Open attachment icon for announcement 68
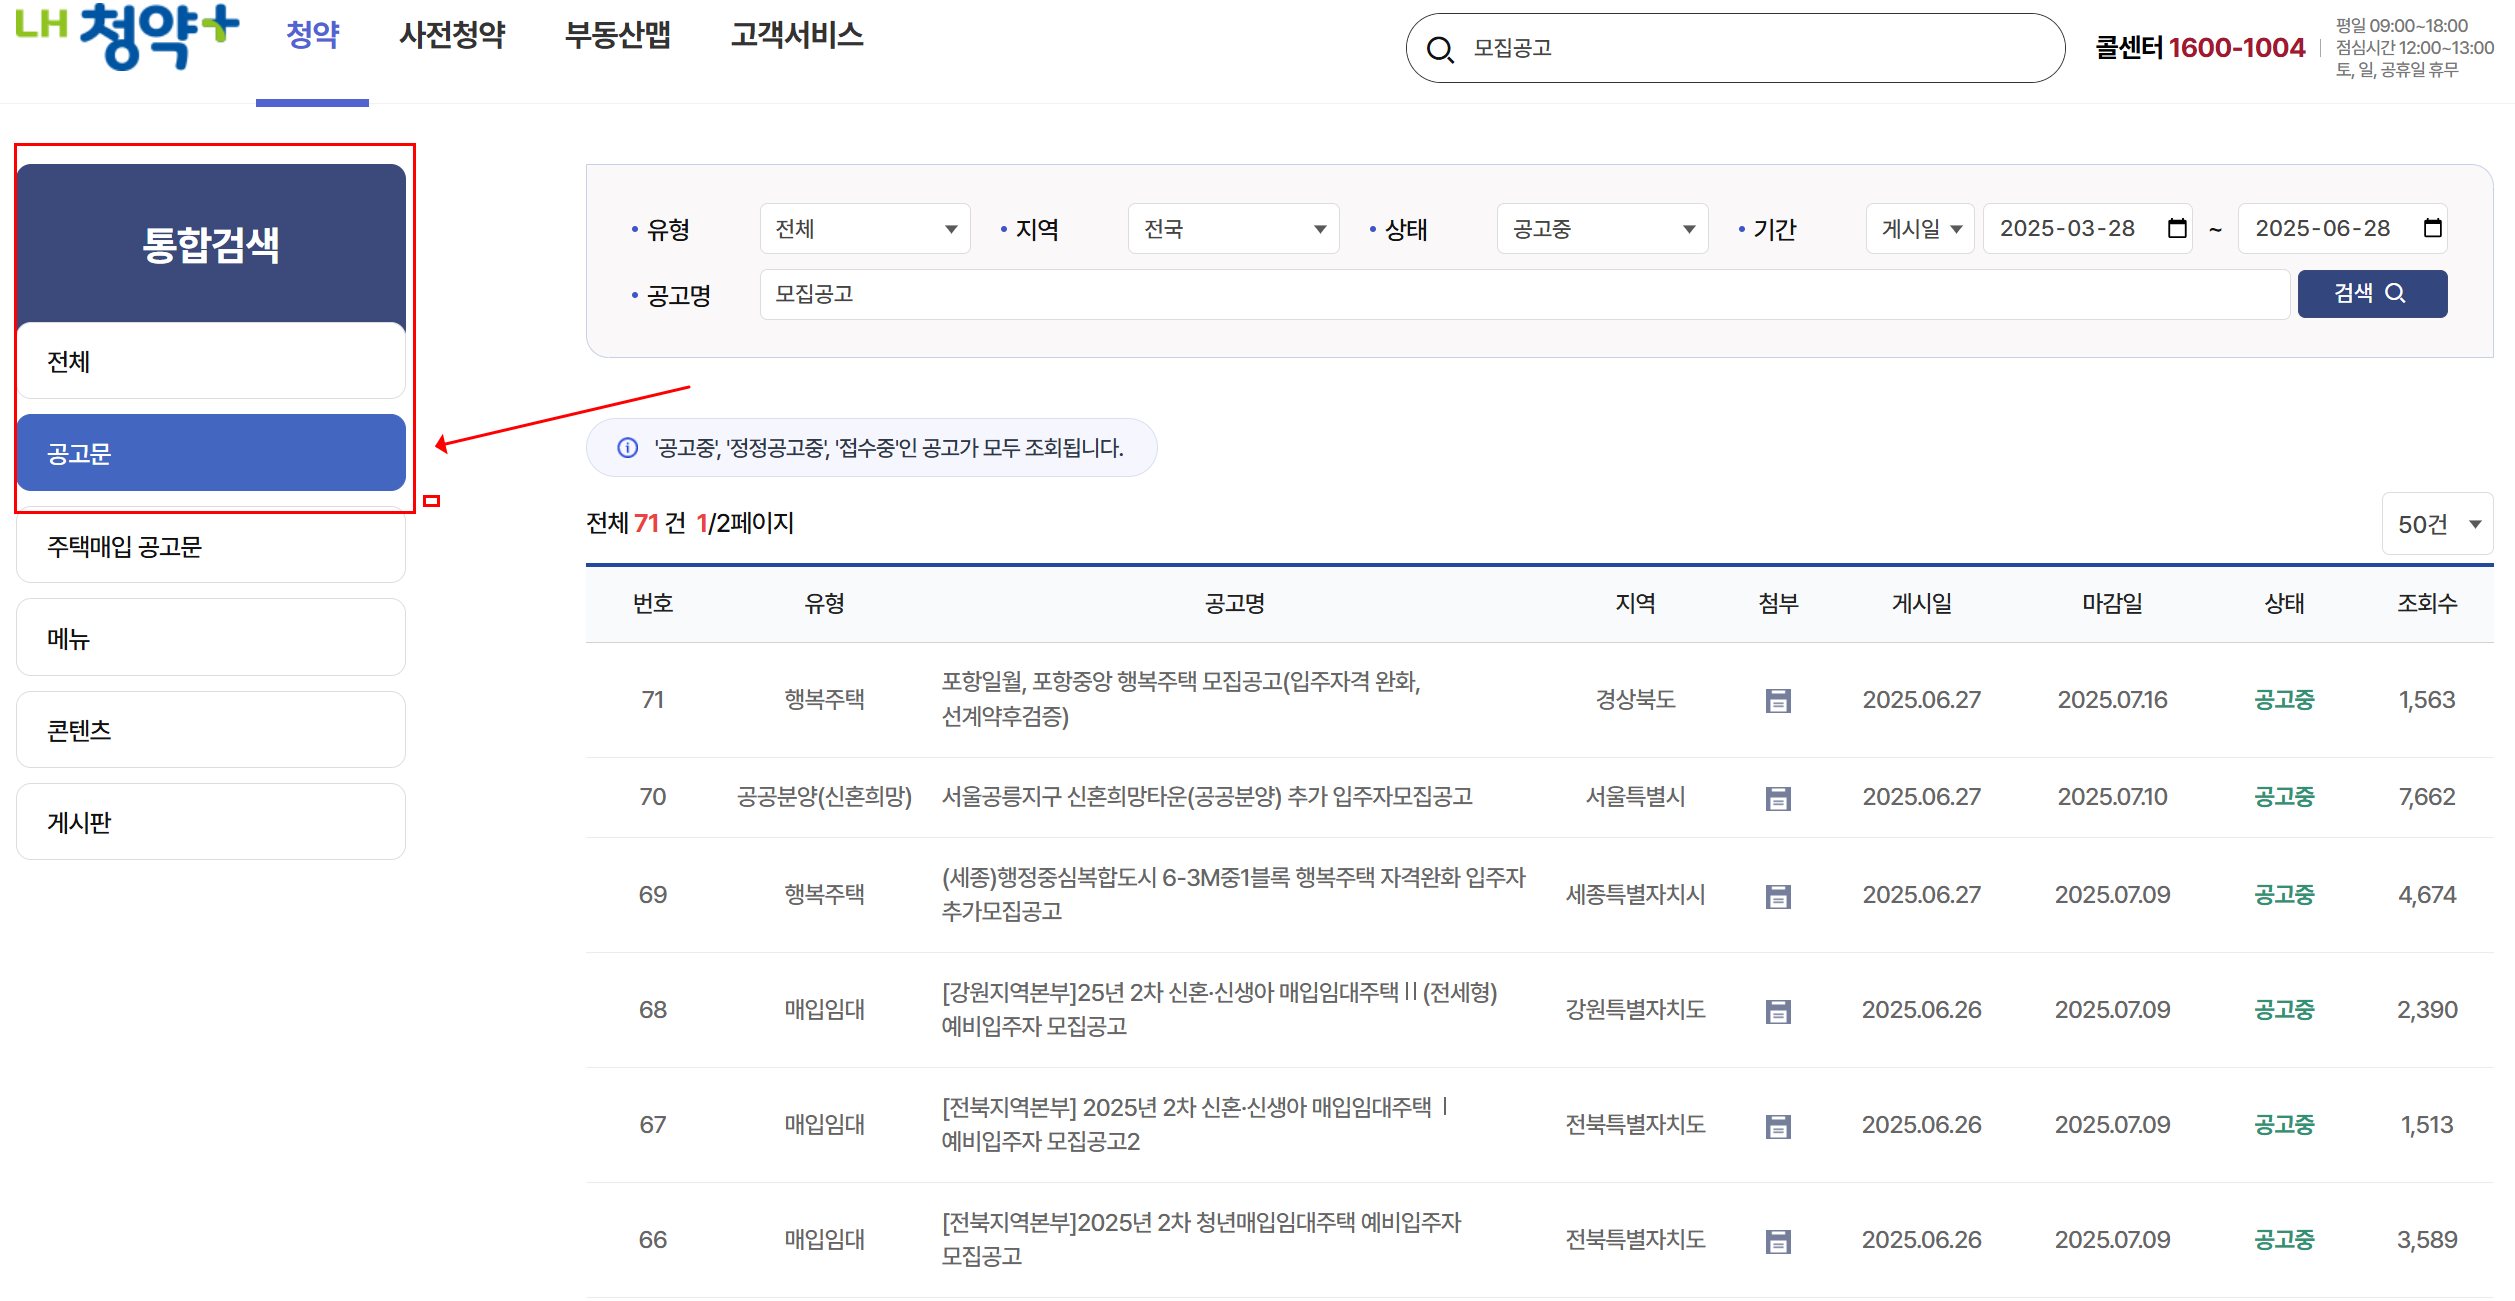This screenshot has width=2515, height=1301. (x=1777, y=1011)
